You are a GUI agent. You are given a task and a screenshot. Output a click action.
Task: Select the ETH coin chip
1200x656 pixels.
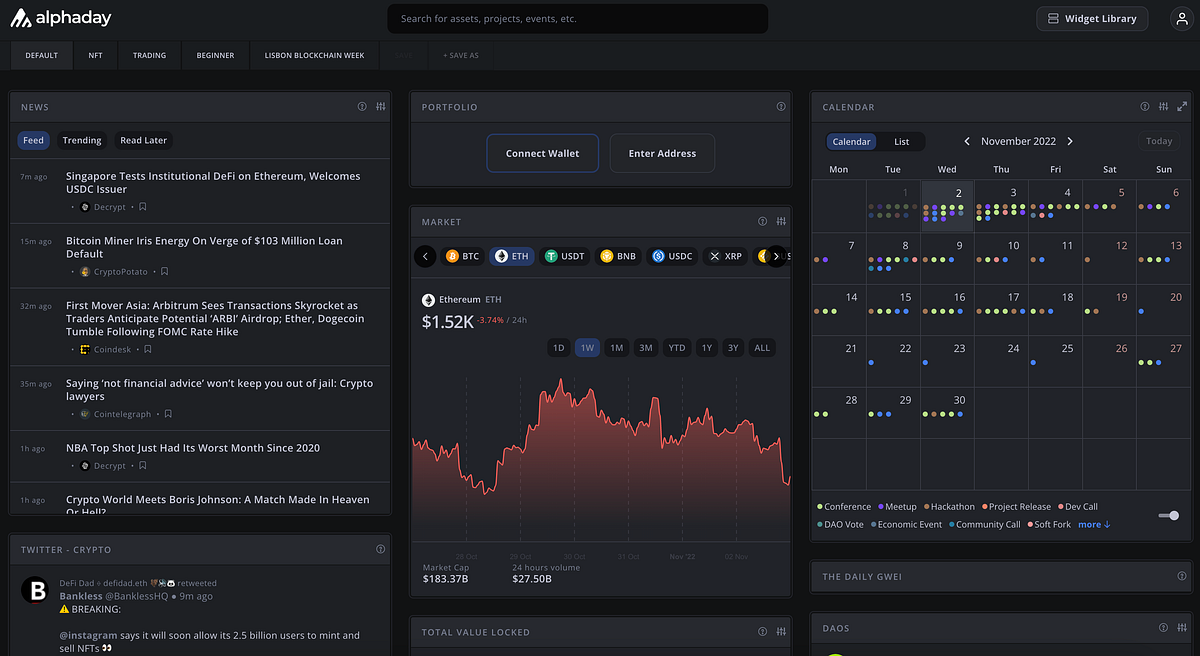(x=512, y=256)
